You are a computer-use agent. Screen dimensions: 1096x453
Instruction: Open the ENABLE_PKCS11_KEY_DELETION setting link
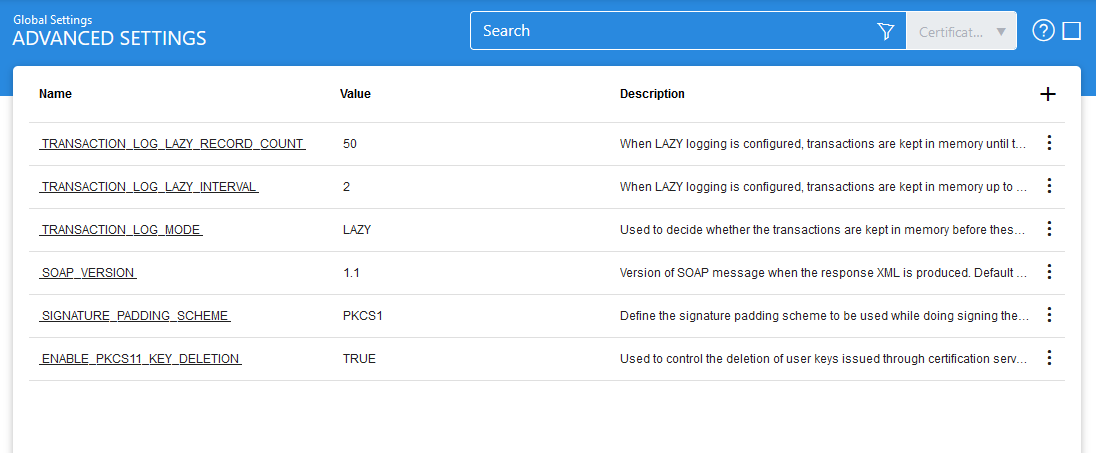(141, 359)
